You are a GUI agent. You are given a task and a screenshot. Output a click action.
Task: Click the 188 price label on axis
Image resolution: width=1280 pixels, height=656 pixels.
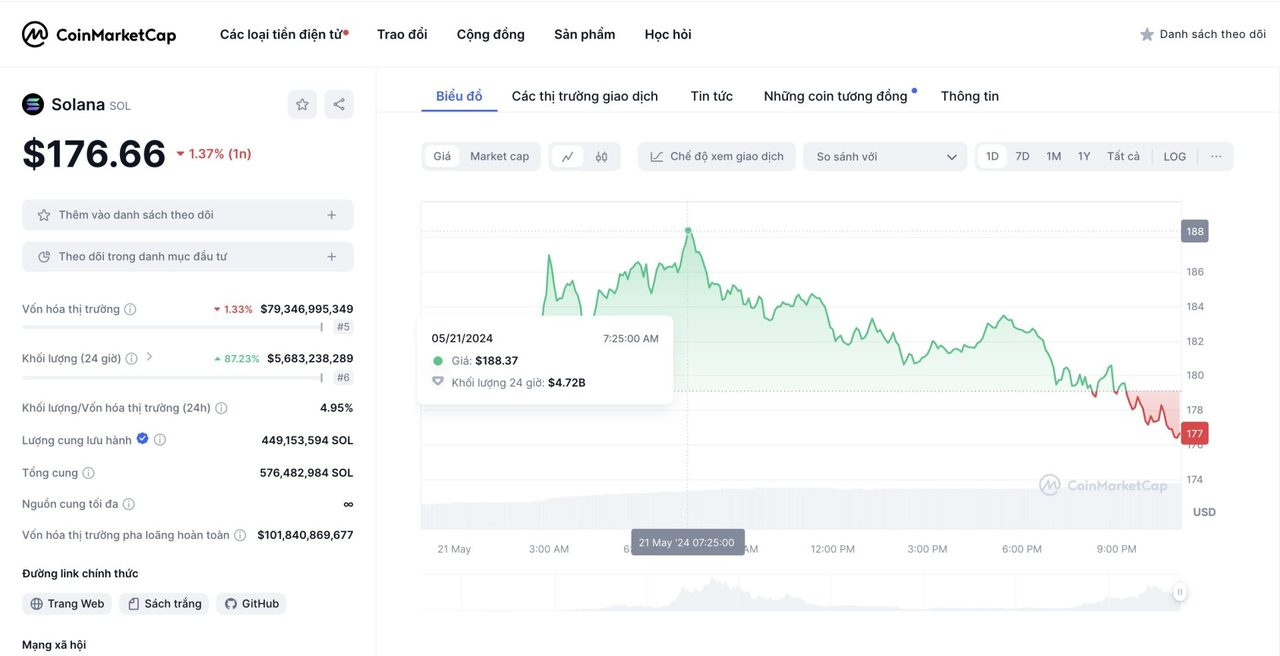tap(1195, 231)
